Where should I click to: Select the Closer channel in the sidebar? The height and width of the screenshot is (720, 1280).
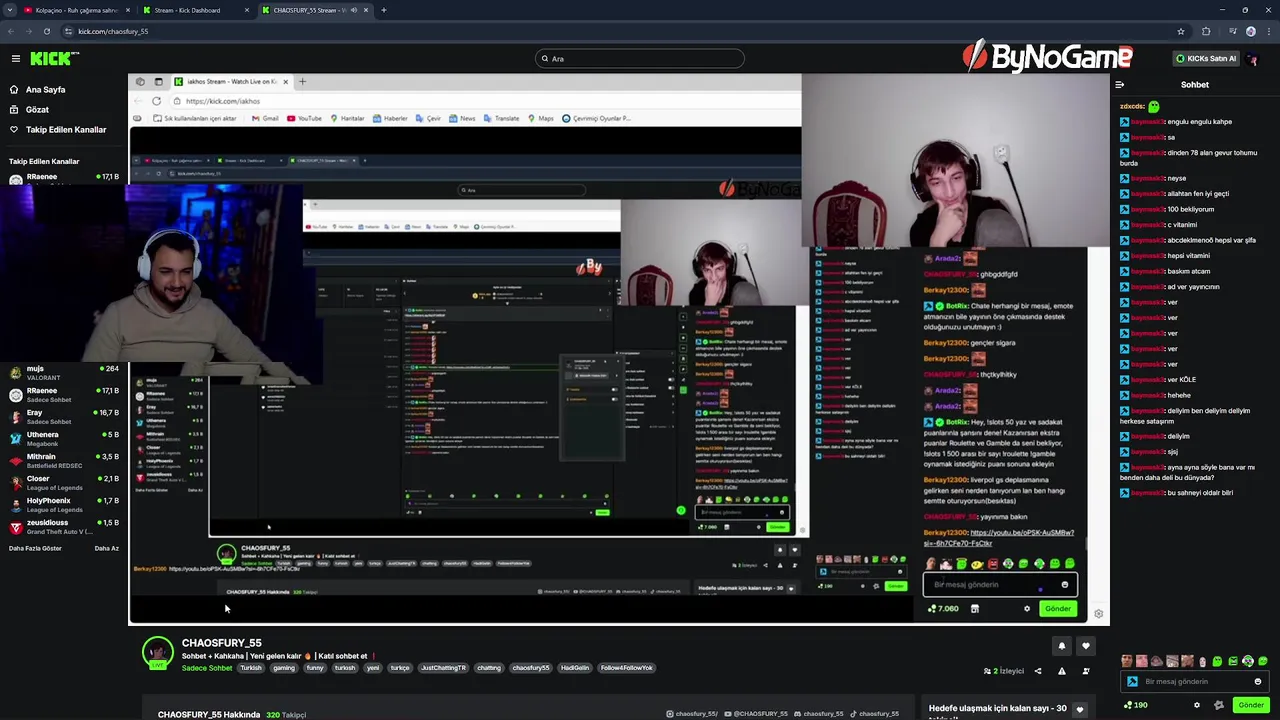pos(64,483)
